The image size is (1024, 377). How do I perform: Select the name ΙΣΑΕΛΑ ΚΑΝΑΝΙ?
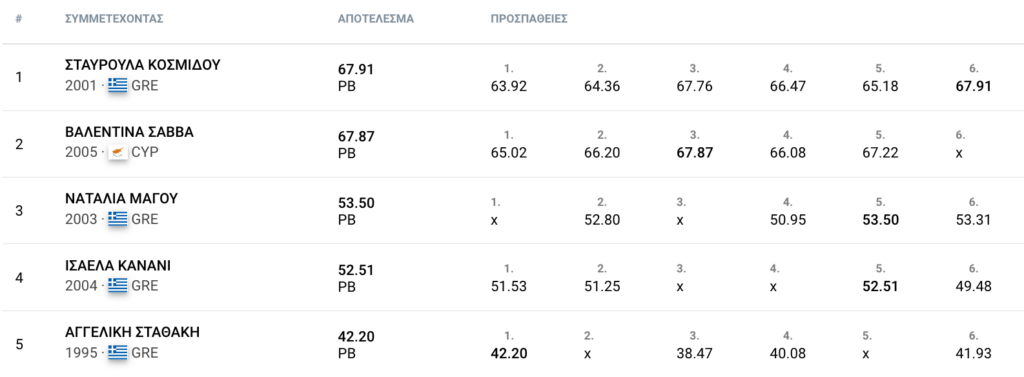coord(118,265)
